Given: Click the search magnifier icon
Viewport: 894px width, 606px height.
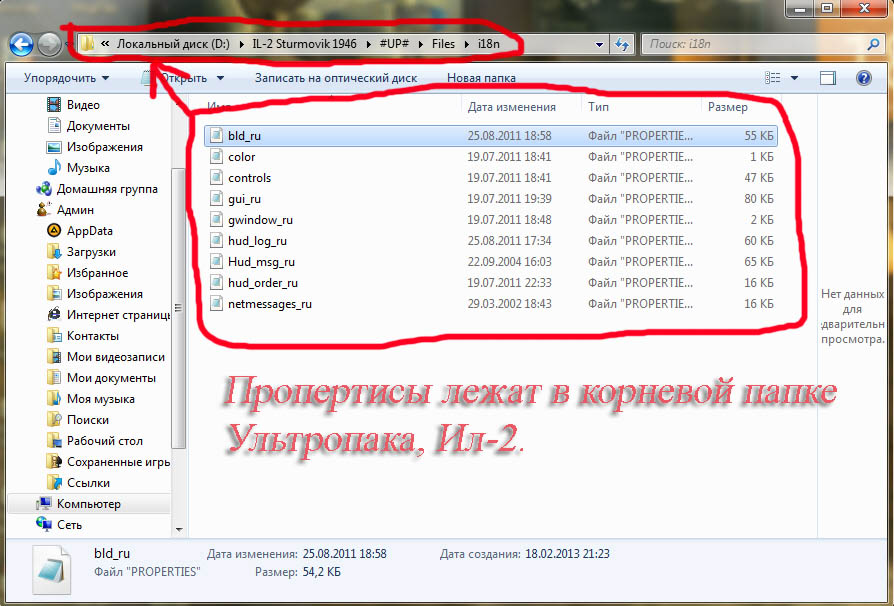Looking at the screenshot, I should click(x=873, y=44).
